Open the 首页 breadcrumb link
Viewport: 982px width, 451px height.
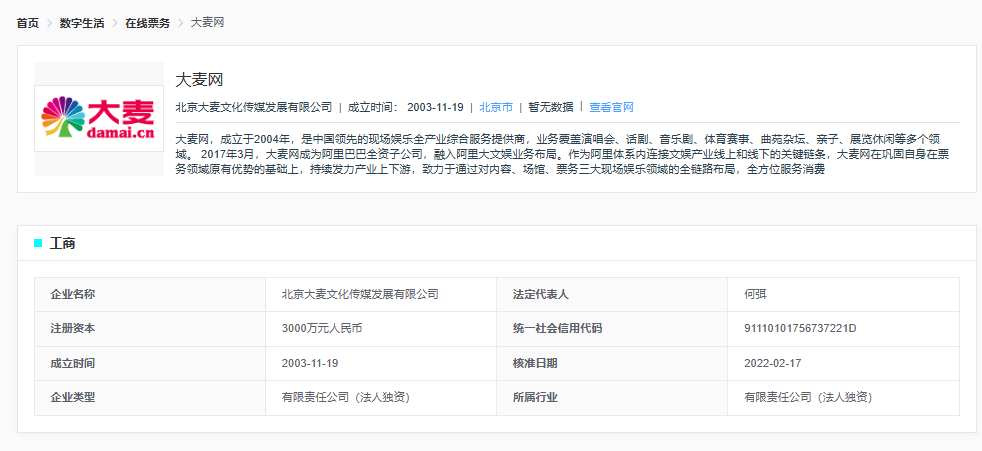[x=28, y=23]
